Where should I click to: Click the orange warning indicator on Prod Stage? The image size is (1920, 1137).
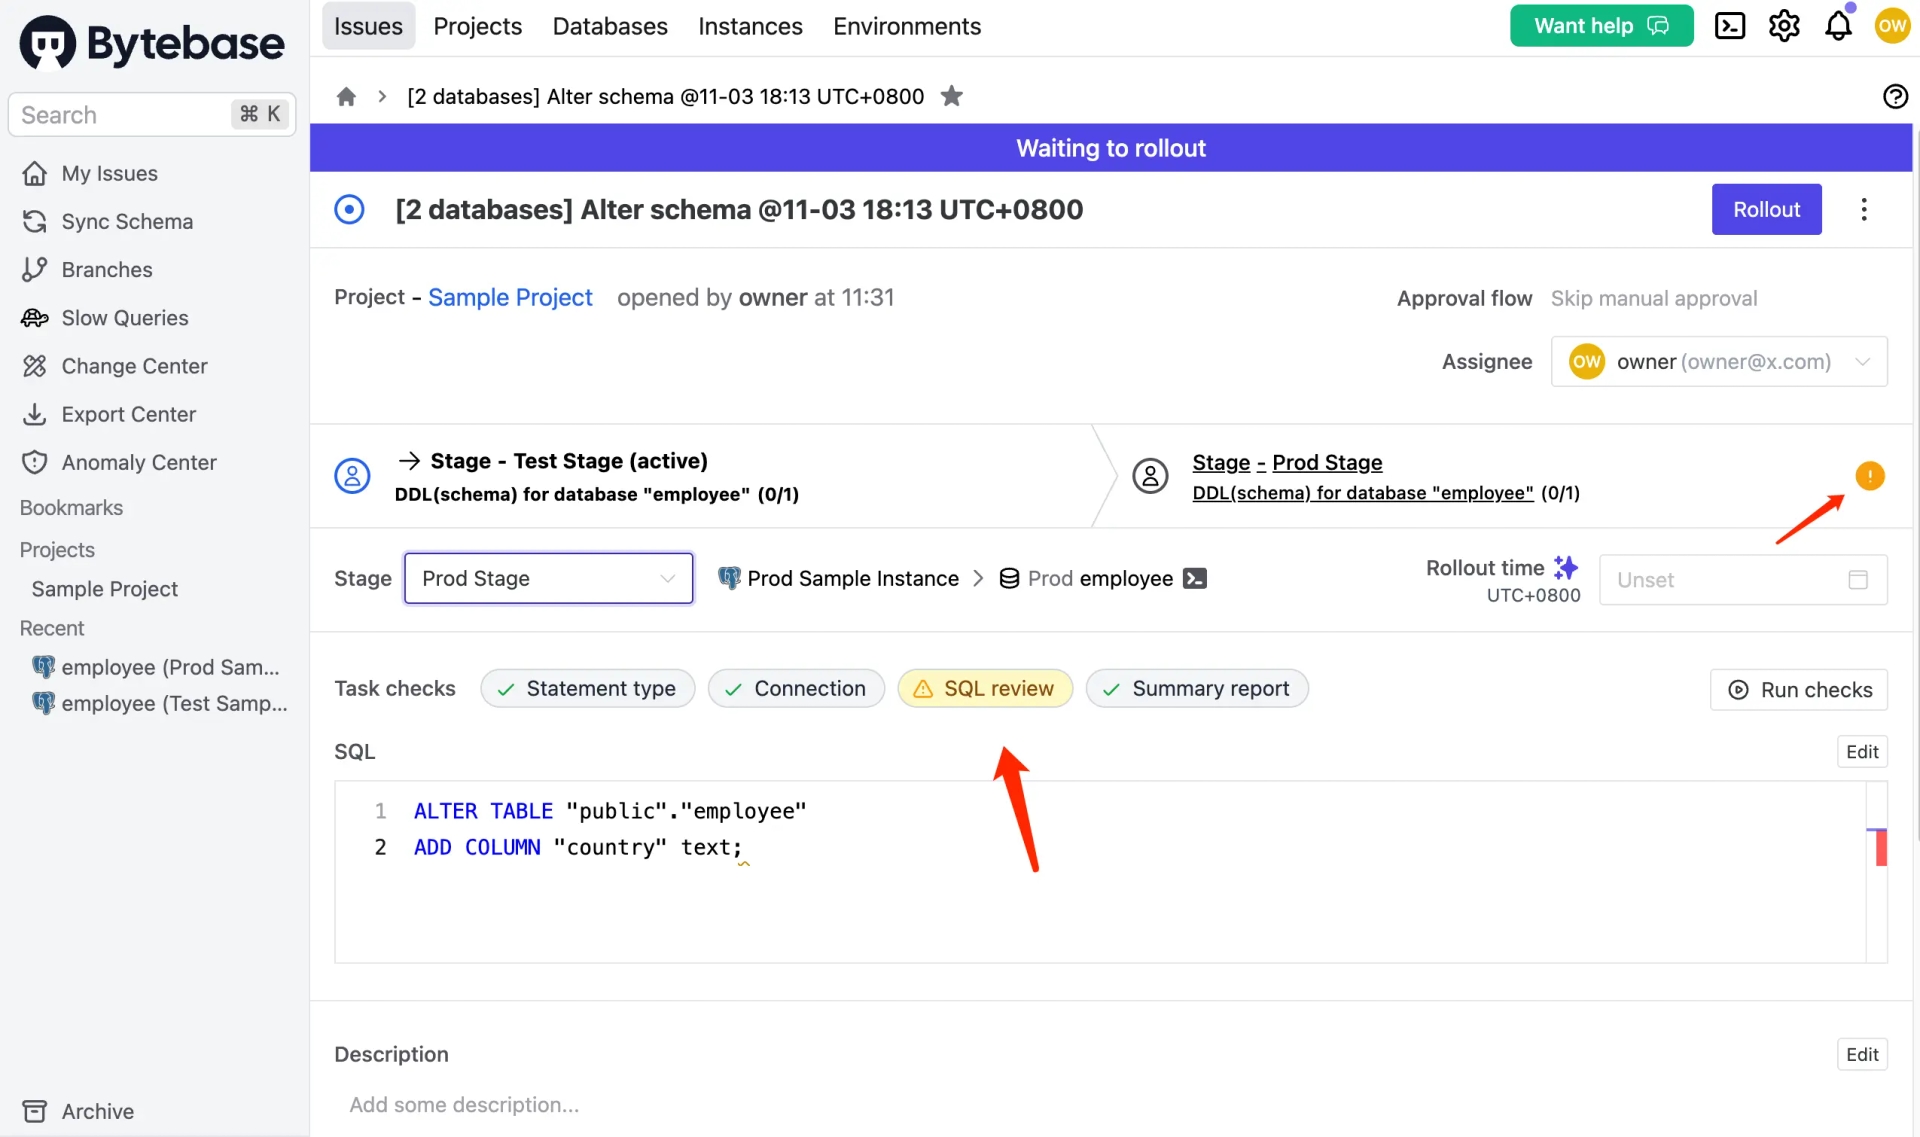click(x=1869, y=476)
